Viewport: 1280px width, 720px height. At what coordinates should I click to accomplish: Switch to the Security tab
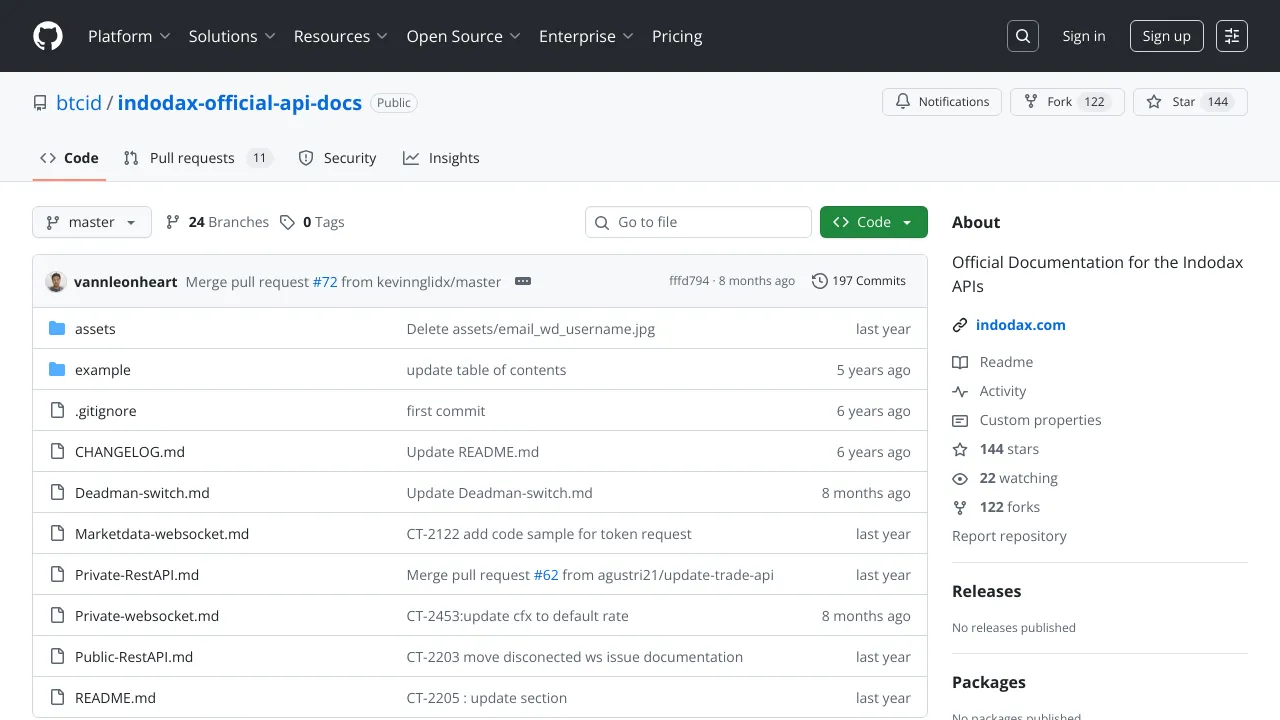pyautogui.click(x=337, y=158)
